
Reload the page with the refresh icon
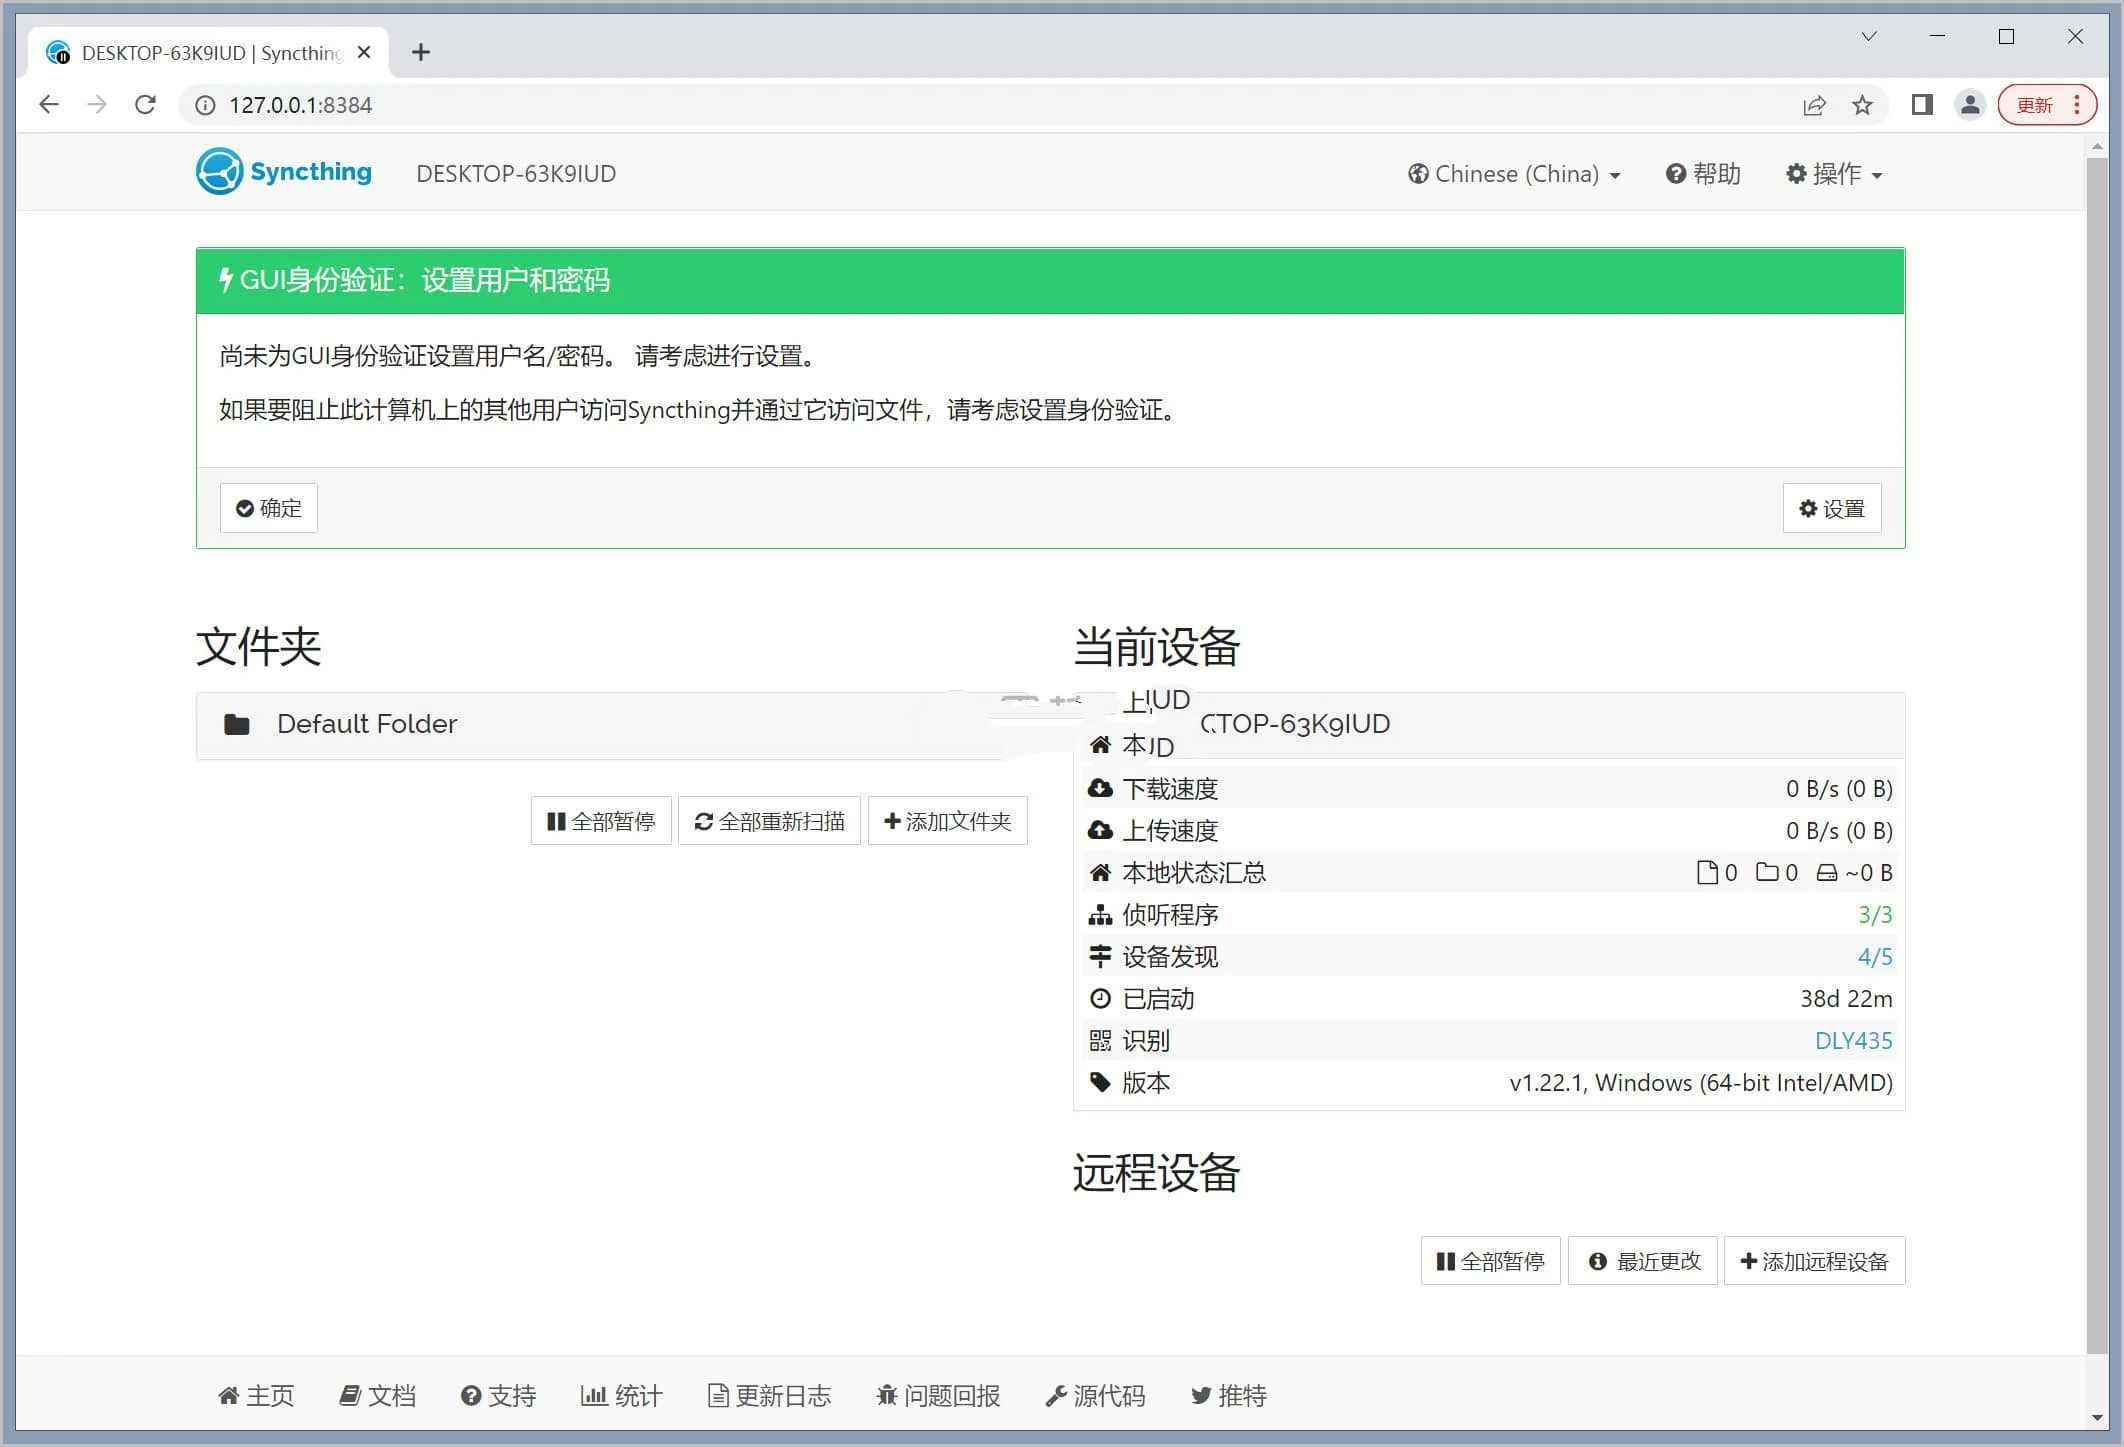pos(144,104)
